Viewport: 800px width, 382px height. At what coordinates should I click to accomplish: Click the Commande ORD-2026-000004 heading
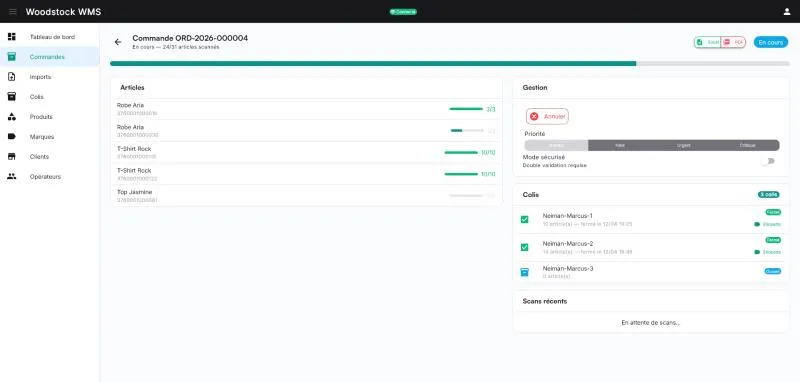tap(190, 38)
